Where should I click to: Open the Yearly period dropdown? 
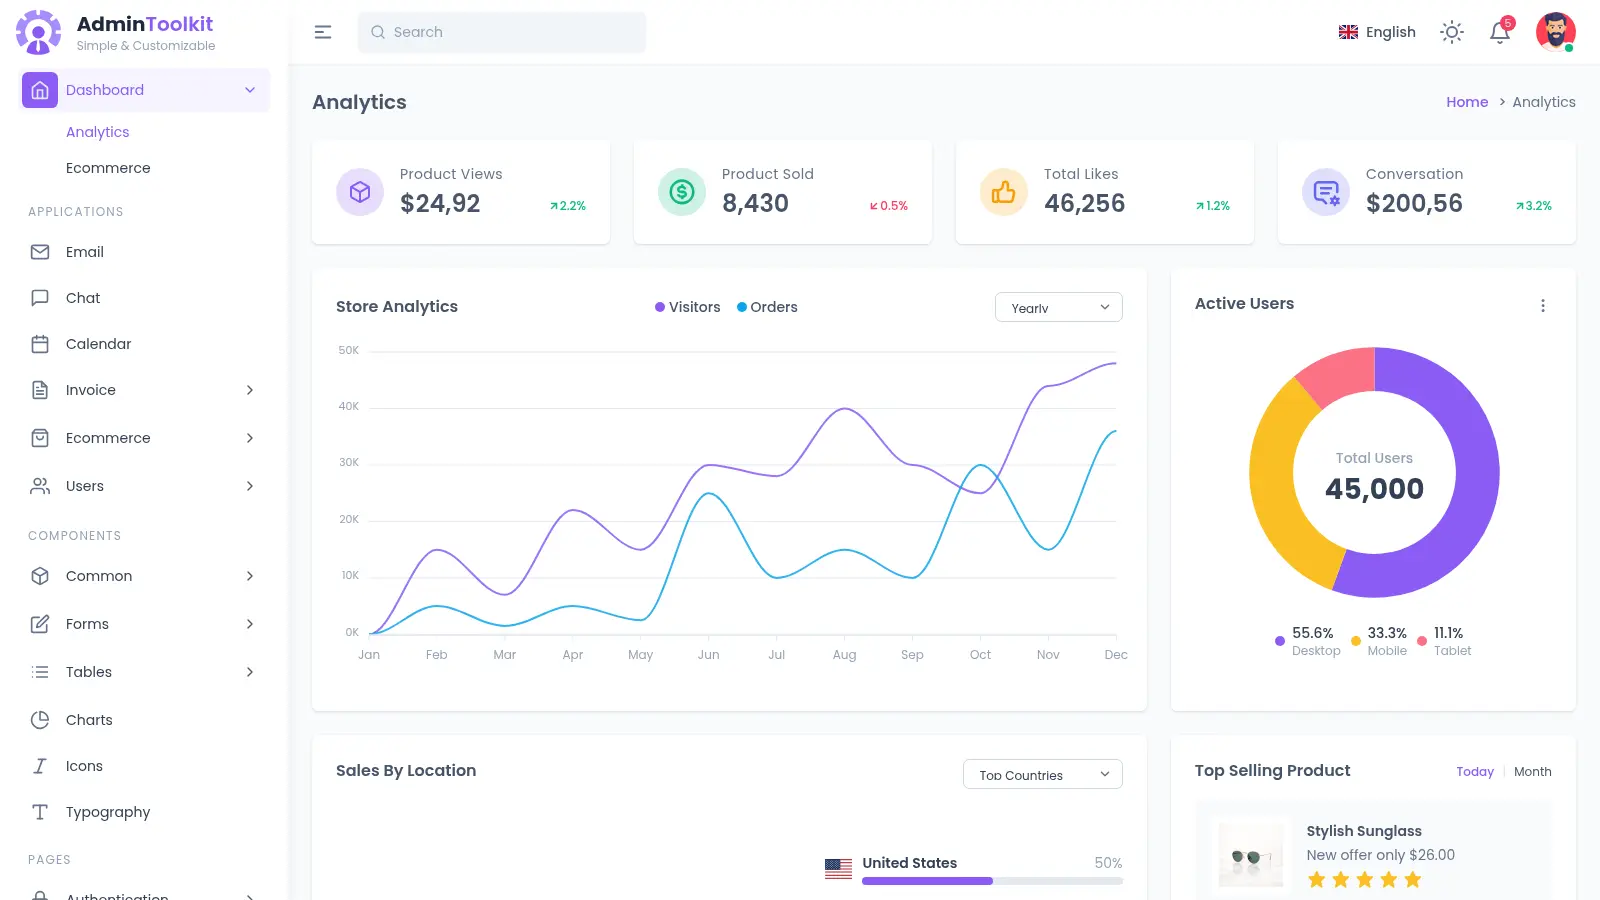tap(1059, 307)
